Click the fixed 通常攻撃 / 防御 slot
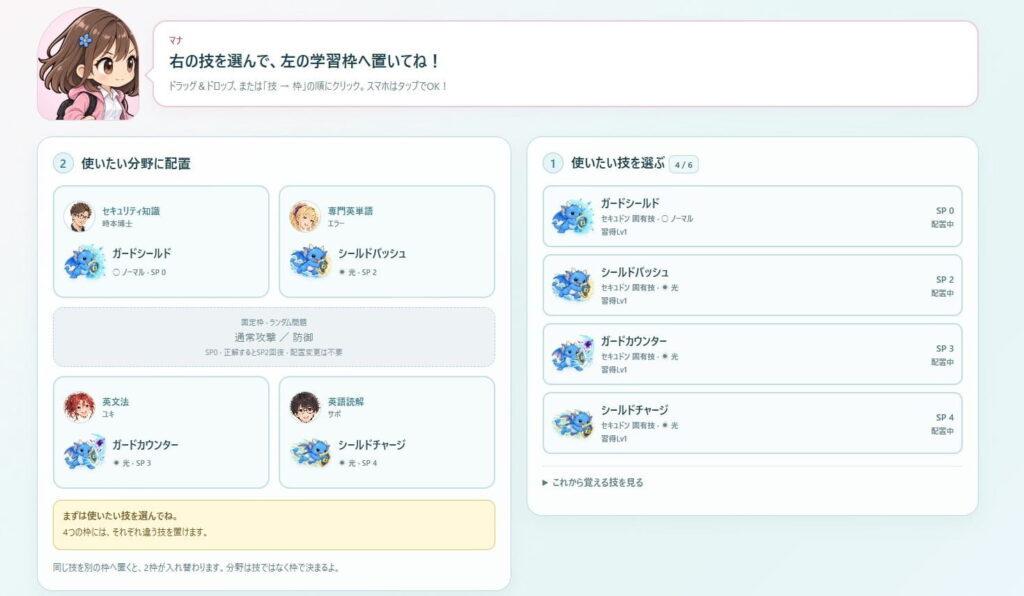Viewport: 1024px width, 596px height. [274, 337]
